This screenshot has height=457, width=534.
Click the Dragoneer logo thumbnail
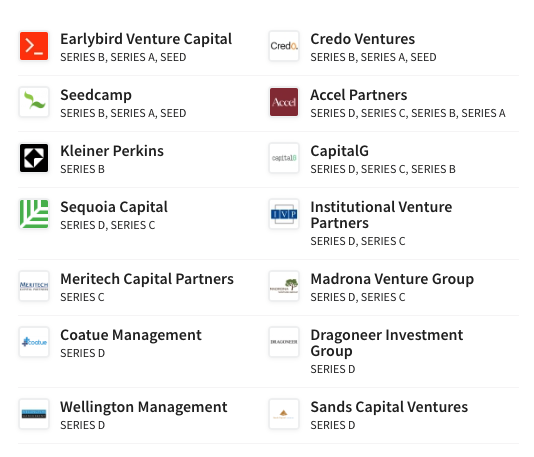(x=284, y=342)
